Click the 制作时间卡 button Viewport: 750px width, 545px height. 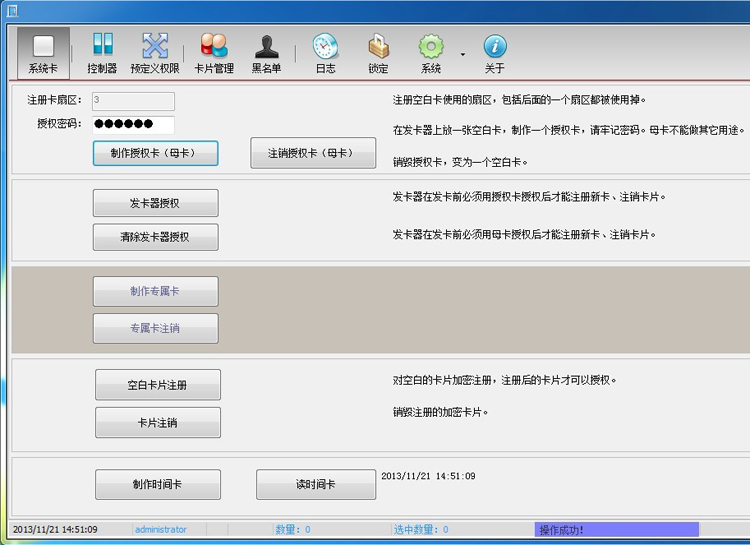158,484
